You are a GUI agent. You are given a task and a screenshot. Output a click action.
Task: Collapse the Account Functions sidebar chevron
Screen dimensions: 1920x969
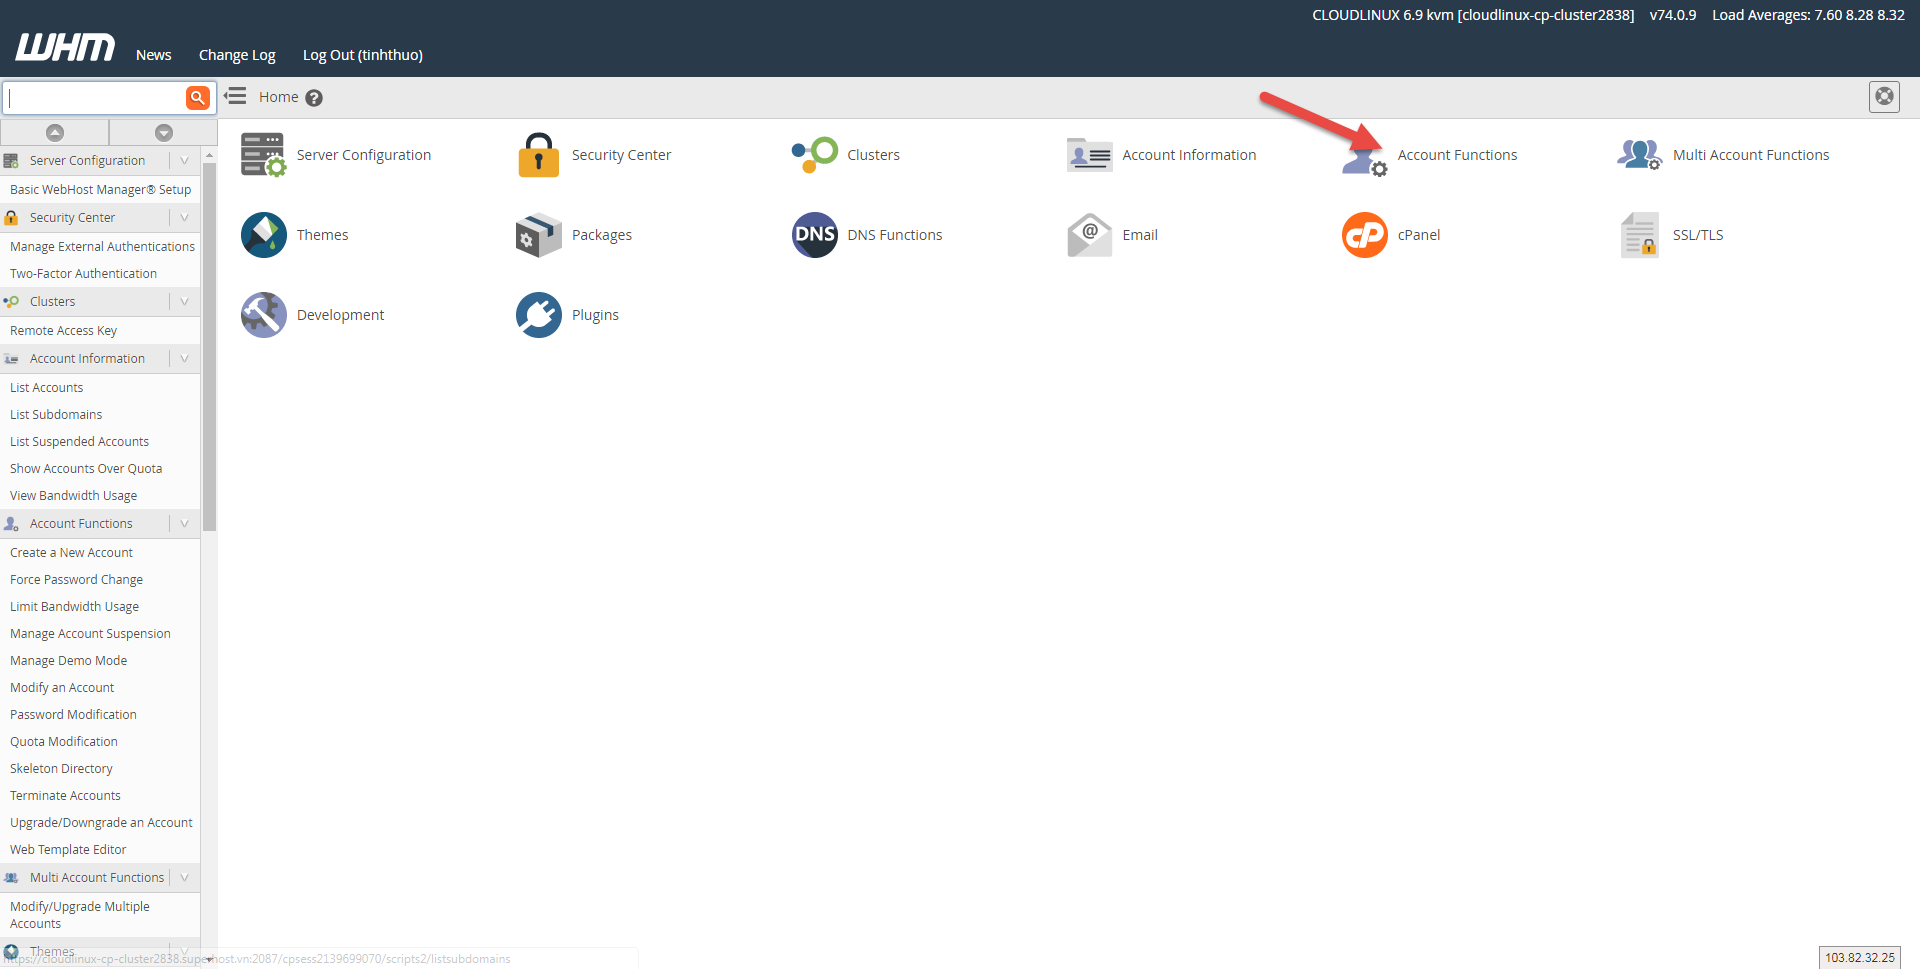click(x=184, y=524)
